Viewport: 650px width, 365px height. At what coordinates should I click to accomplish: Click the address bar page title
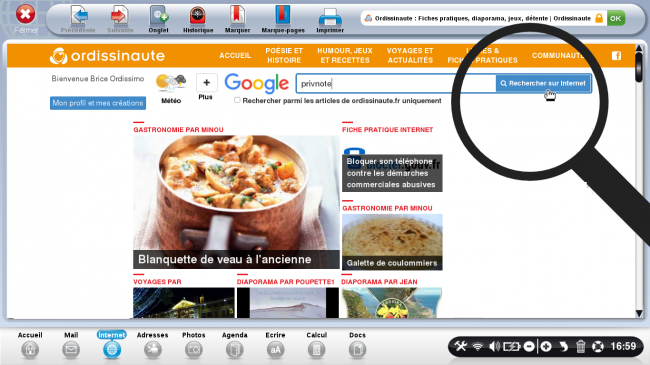(483, 18)
